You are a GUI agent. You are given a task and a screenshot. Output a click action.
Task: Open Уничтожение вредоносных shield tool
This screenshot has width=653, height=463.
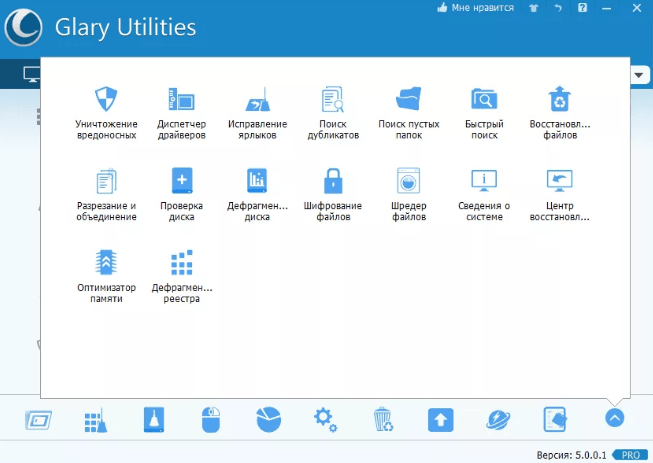[106, 112]
